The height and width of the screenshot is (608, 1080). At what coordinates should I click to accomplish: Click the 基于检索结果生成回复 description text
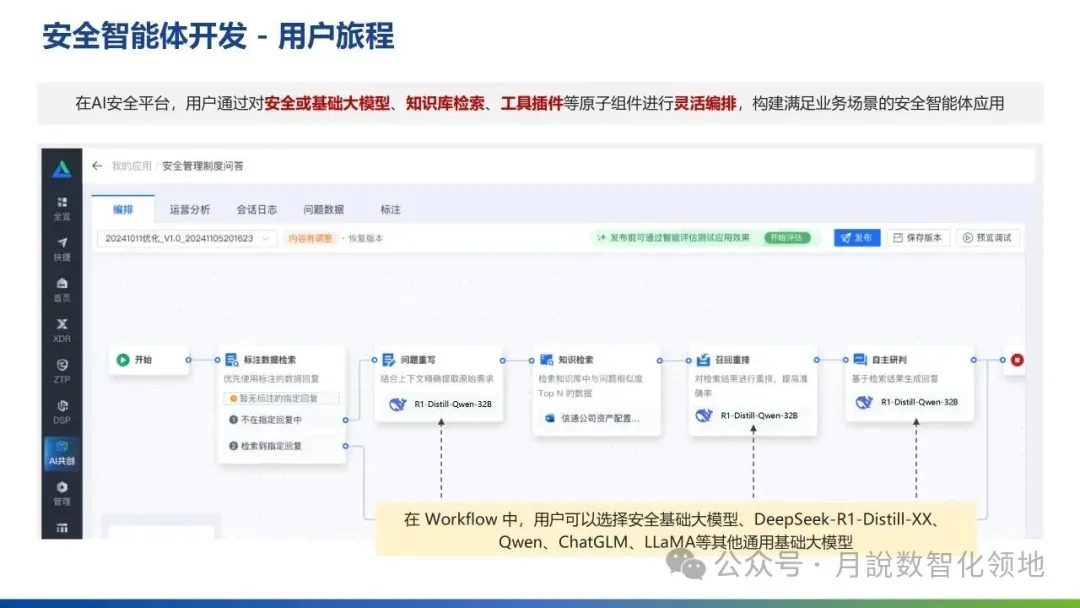[895, 379]
